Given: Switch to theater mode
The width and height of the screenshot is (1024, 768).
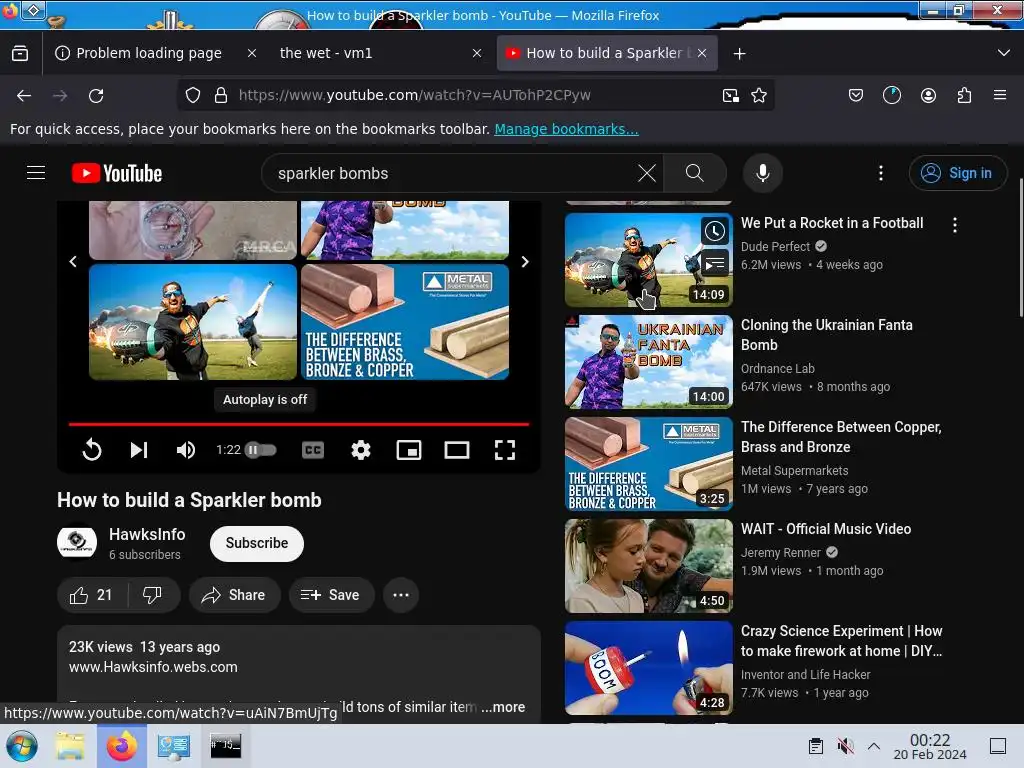Looking at the screenshot, I should [456, 450].
